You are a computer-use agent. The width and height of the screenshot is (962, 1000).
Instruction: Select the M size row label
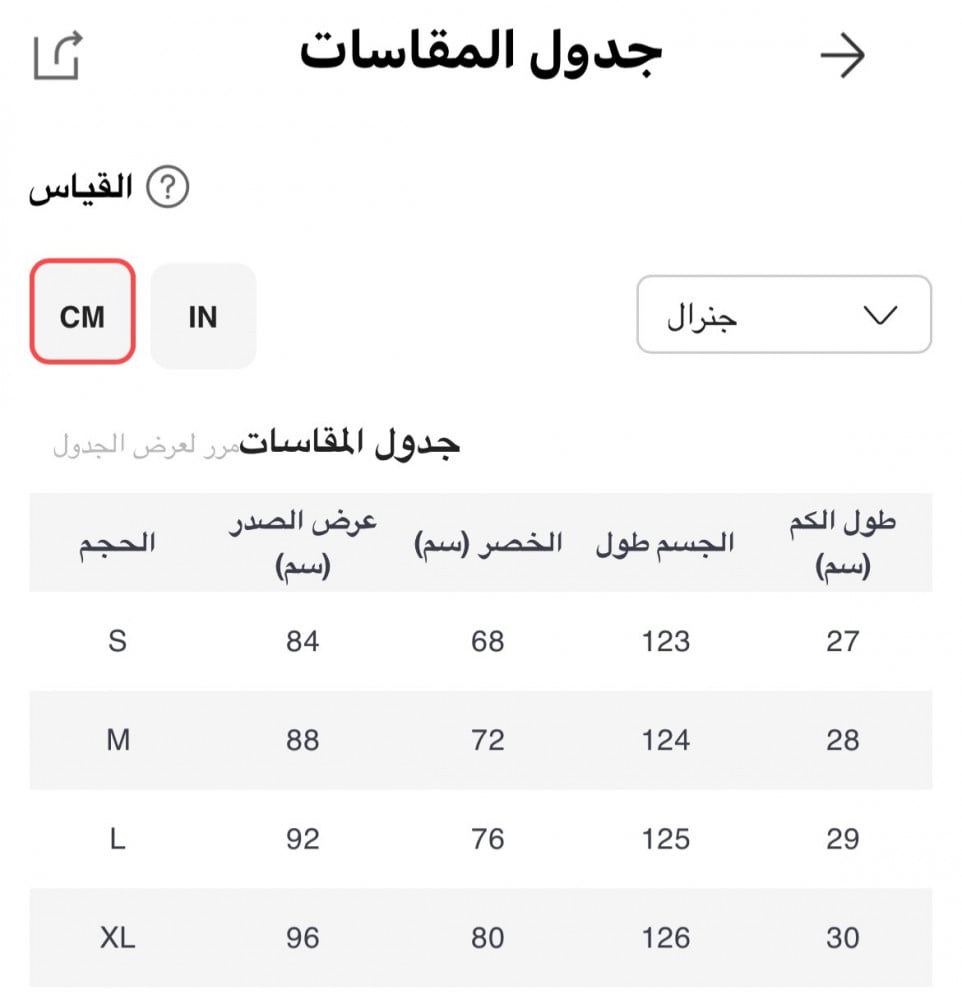pyautogui.click(x=118, y=740)
